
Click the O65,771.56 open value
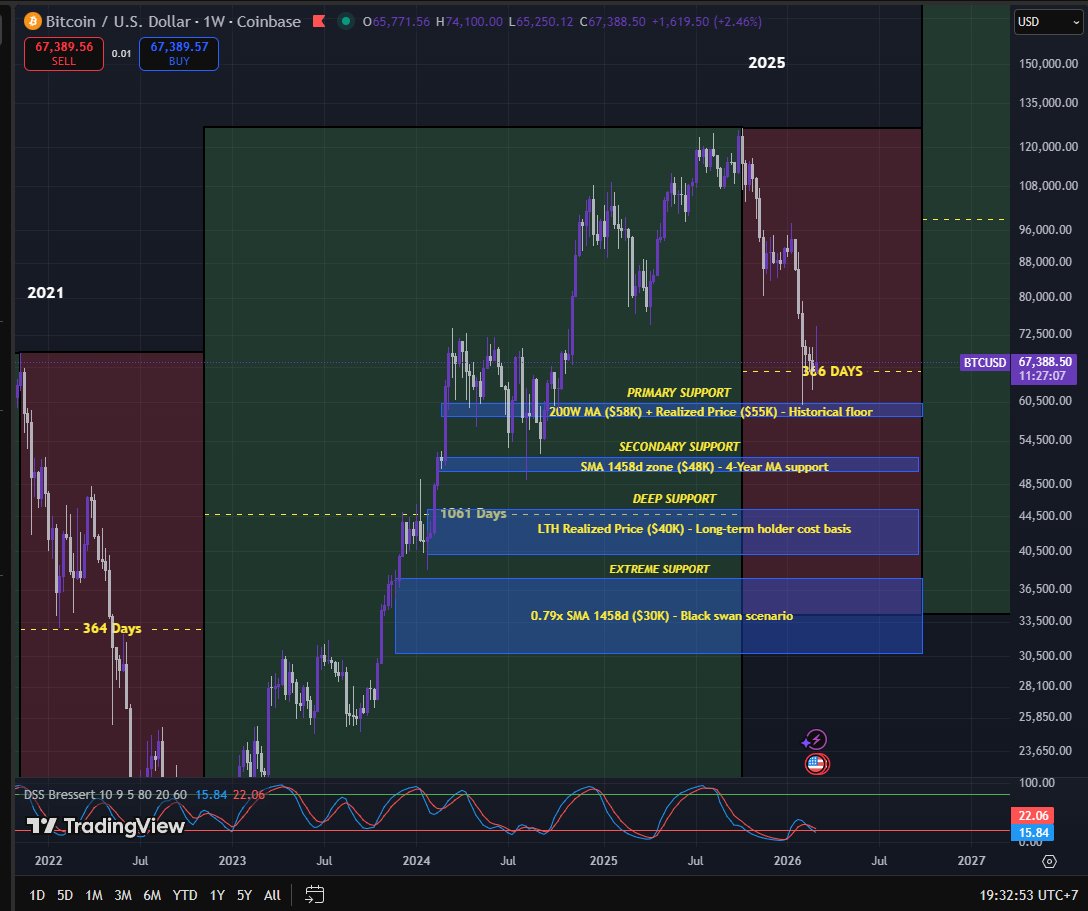pos(396,22)
